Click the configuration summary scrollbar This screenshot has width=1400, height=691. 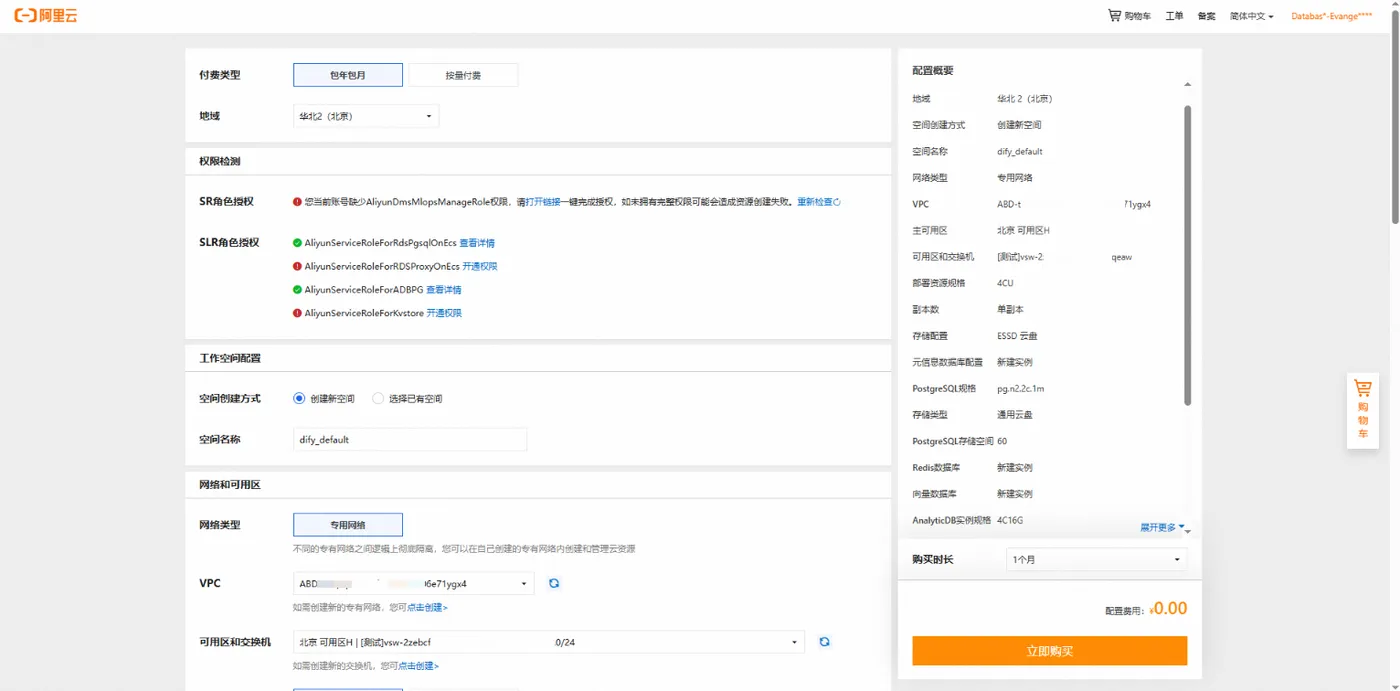pos(1188,255)
